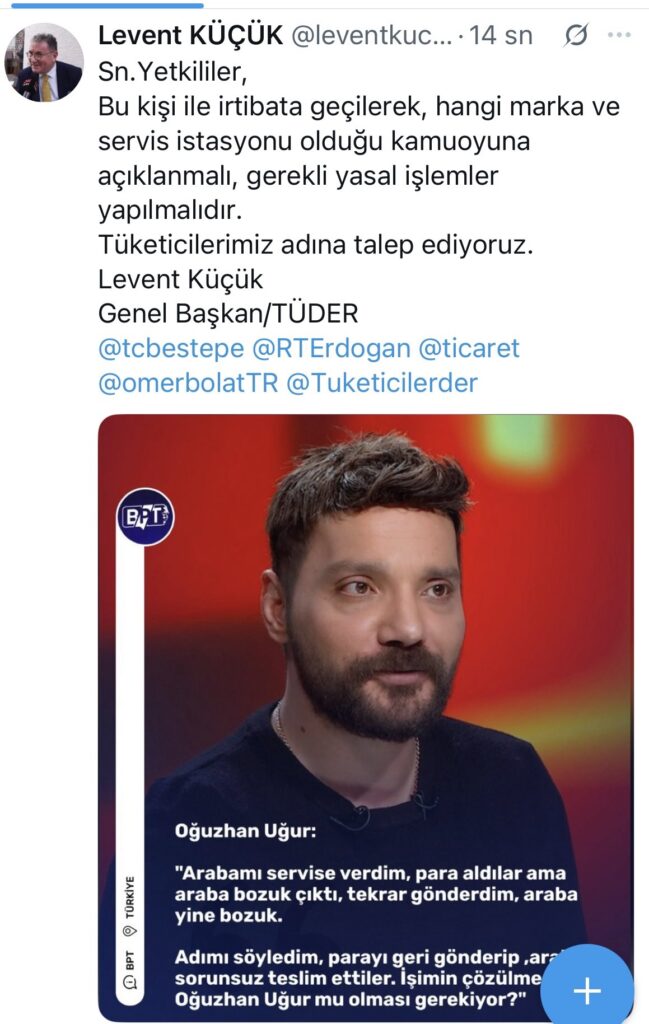
Task: Open the @Tuketicilerder mention link
Action: click(x=382, y=382)
